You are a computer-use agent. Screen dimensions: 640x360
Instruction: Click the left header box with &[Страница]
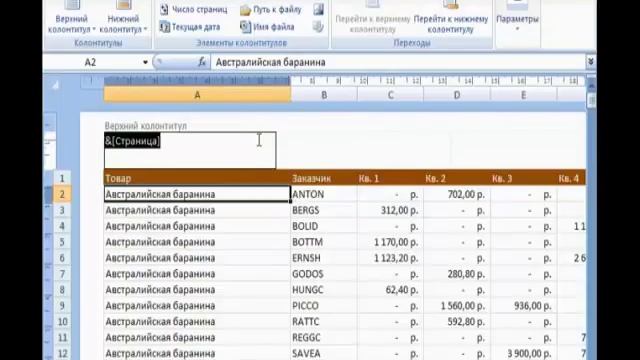[x=190, y=150]
